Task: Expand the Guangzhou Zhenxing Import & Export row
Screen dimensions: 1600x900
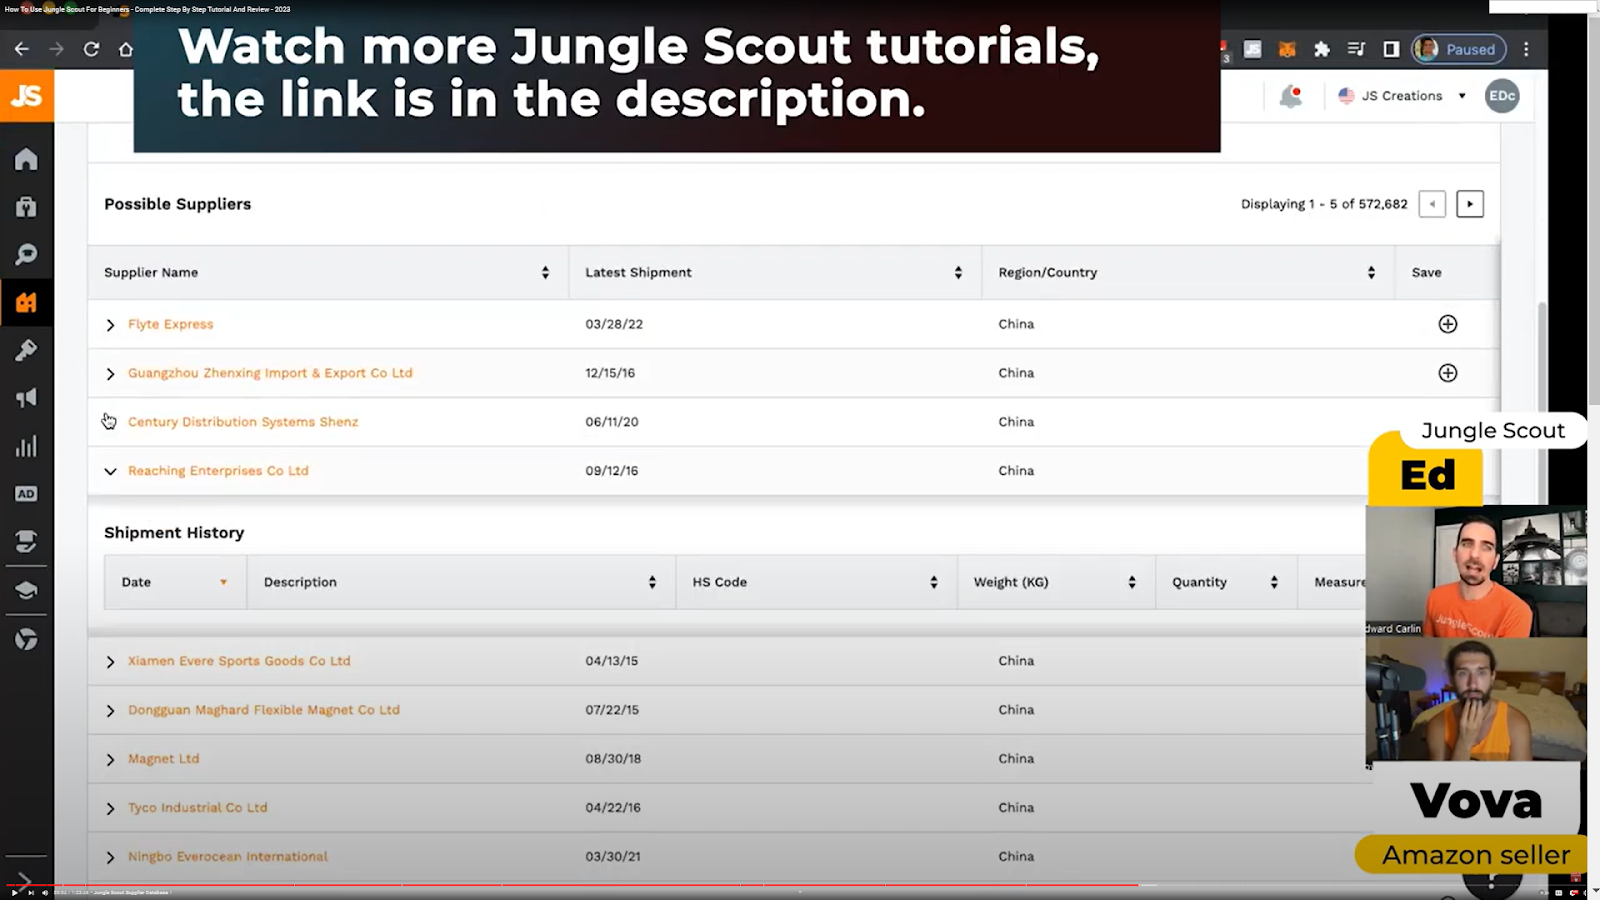Action: click(x=110, y=374)
